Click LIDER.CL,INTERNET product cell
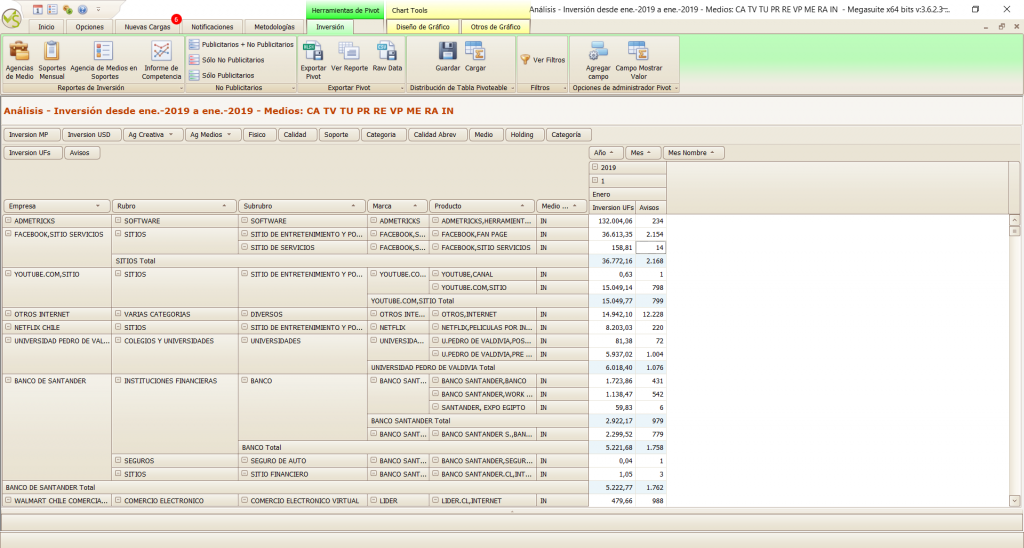The height and width of the screenshot is (548, 1024). click(482, 501)
